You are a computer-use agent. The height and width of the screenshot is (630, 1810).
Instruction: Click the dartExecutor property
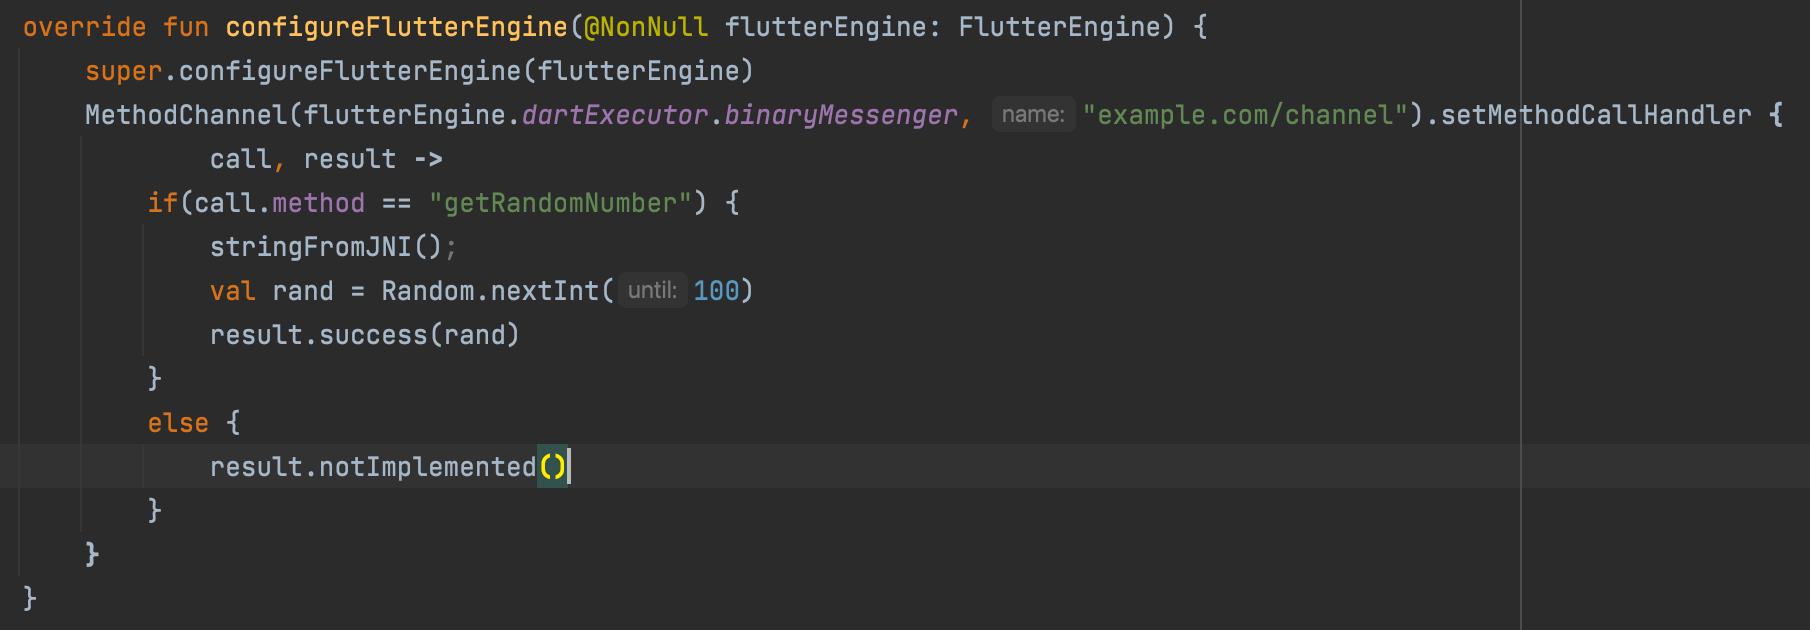click(x=615, y=115)
